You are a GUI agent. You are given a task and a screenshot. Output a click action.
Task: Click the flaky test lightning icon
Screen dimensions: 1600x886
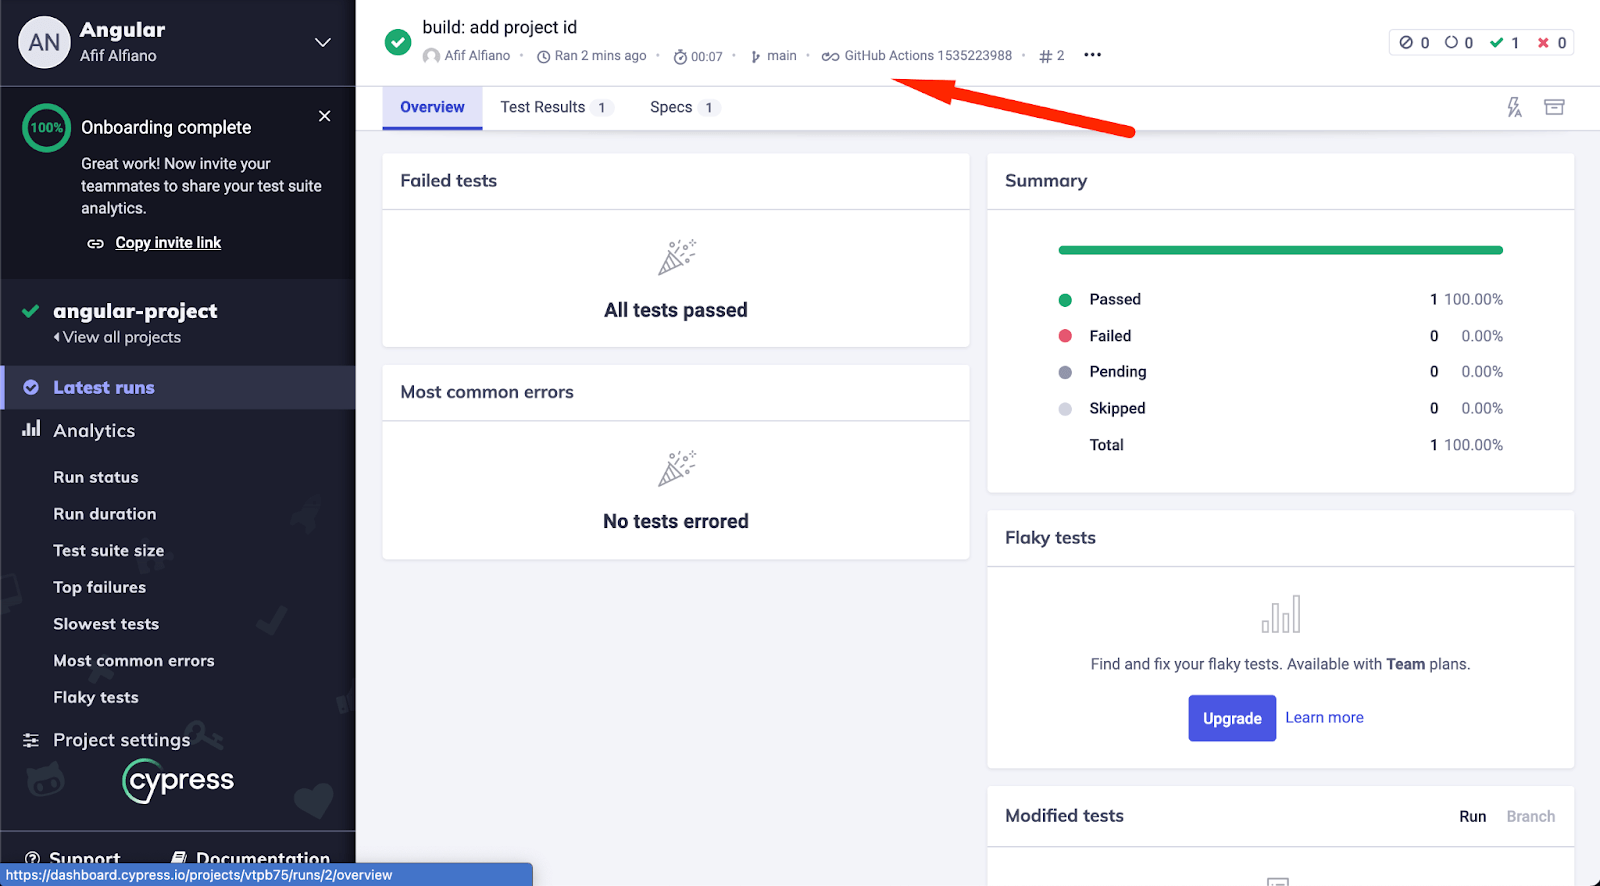[1515, 107]
